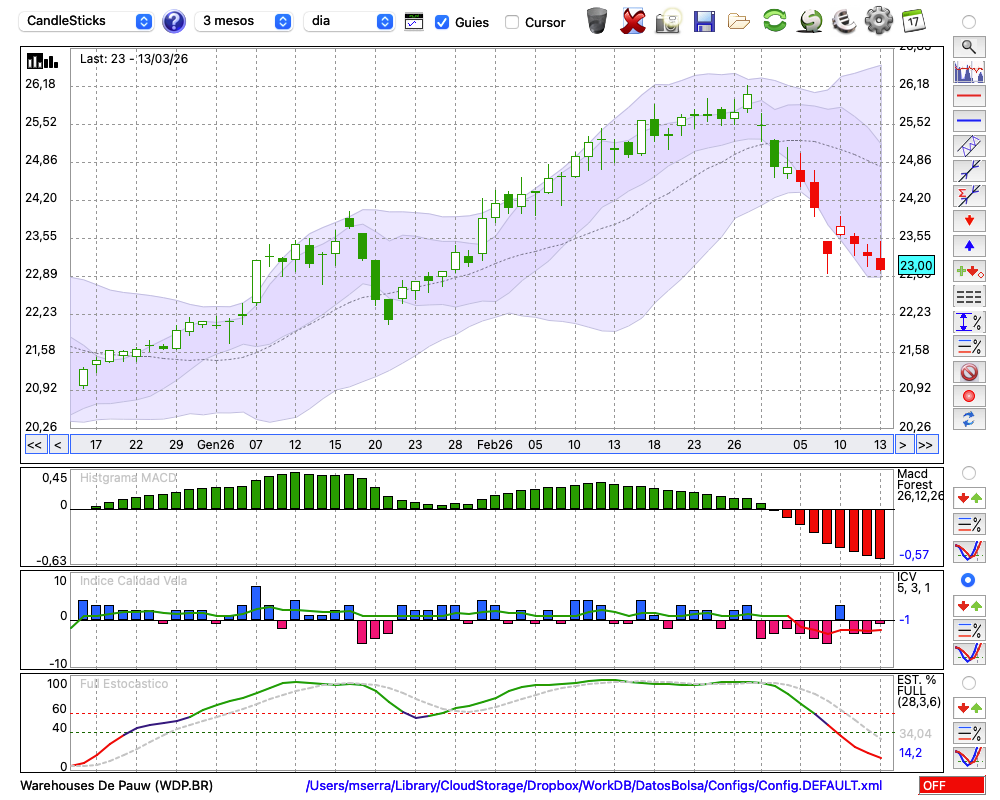The height and width of the screenshot is (800, 1000).
Task: Click the blue help question-mark icon
Action: 173,21
